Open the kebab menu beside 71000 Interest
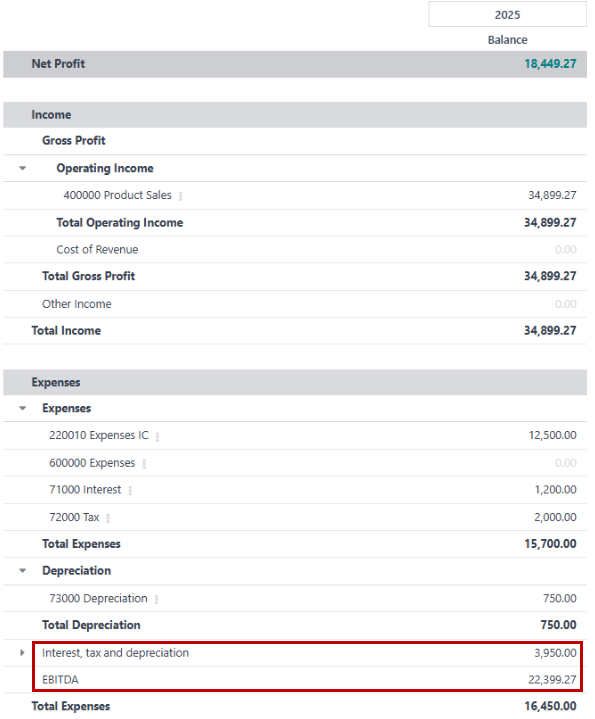Viewport: 595px width, 719px height. click(130, 491)
